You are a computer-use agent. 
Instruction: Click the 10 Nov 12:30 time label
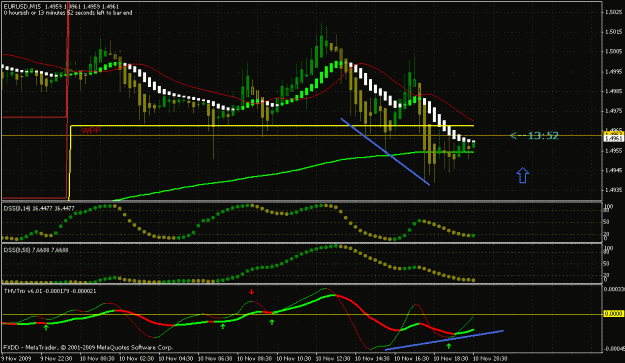coord(334,359)
